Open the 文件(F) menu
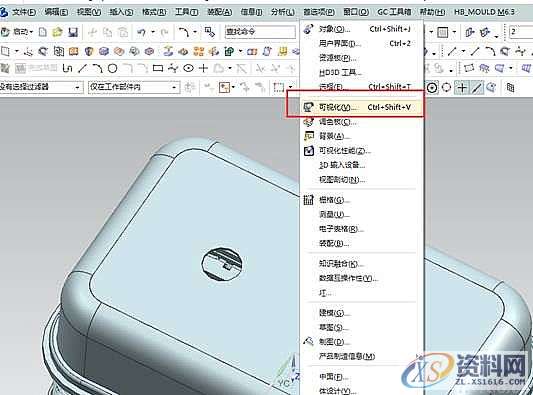The height and width of the screenshot is (395, 533). point(24,12)
